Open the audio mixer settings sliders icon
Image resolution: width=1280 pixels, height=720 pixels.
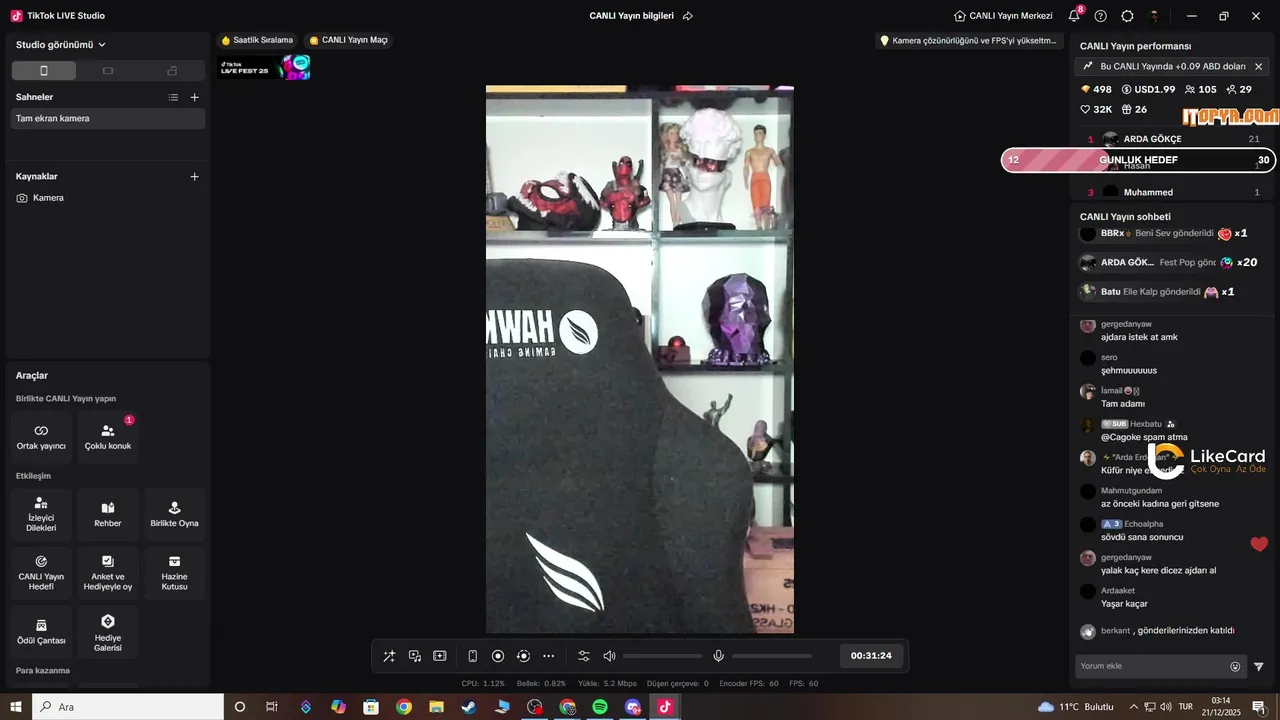click(584, 656)
